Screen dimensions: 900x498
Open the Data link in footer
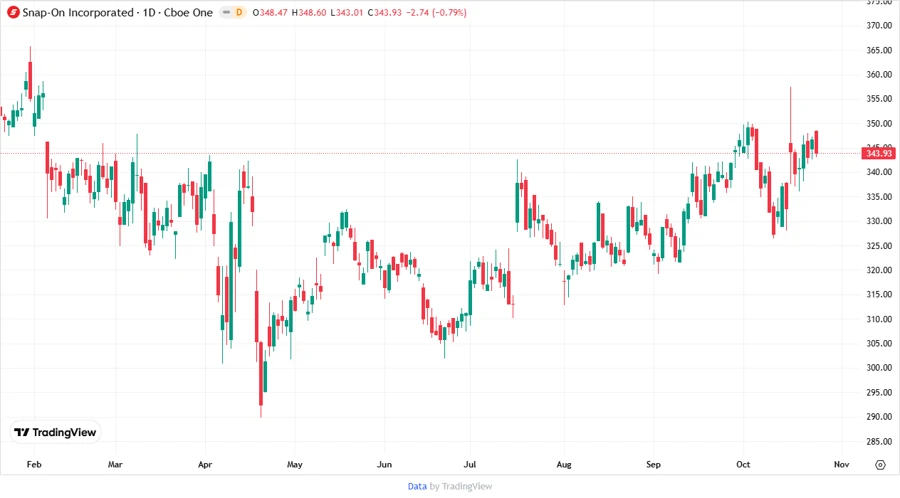click(x=417, y=486)
